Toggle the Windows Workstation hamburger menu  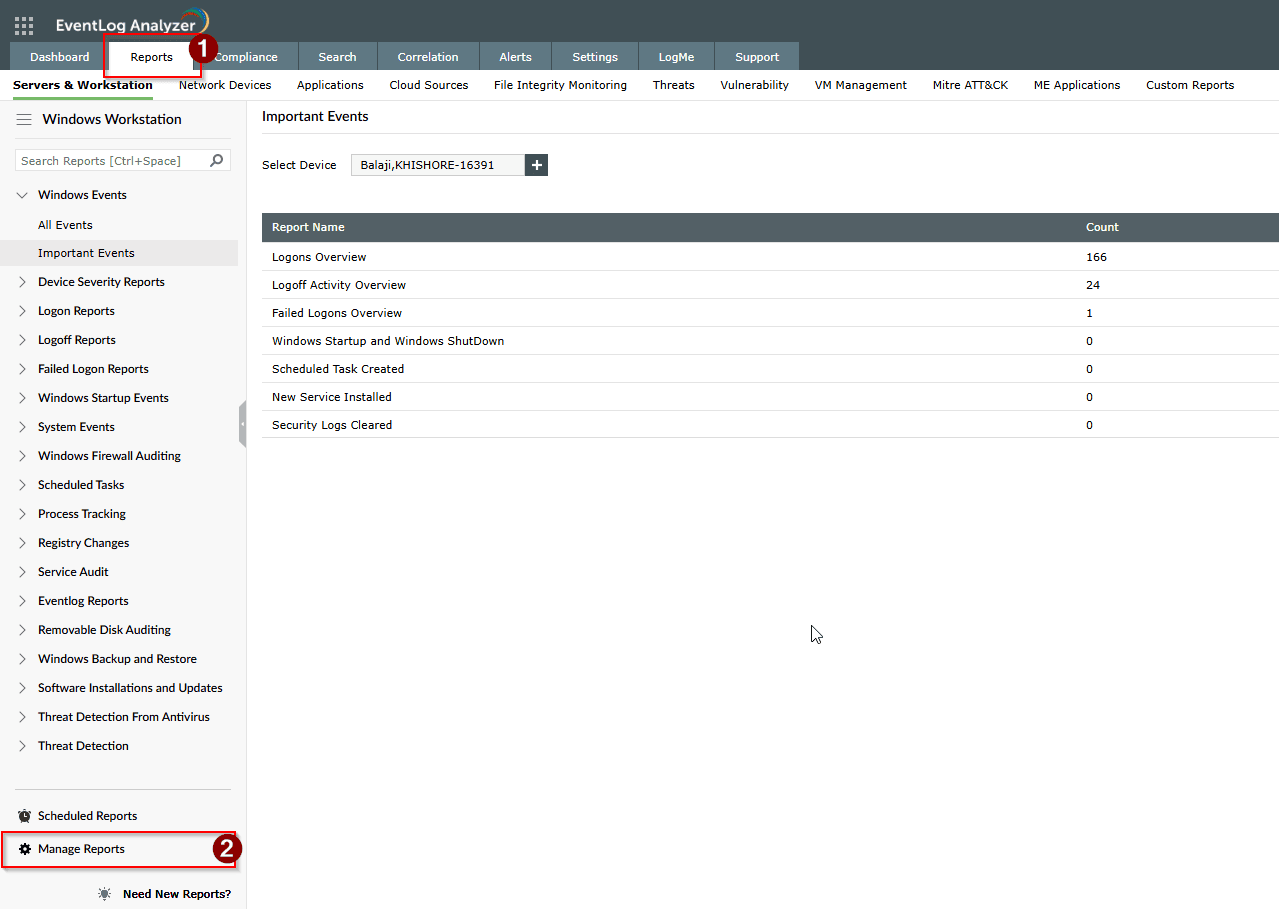pyautogui.click(x=24, y=119)
